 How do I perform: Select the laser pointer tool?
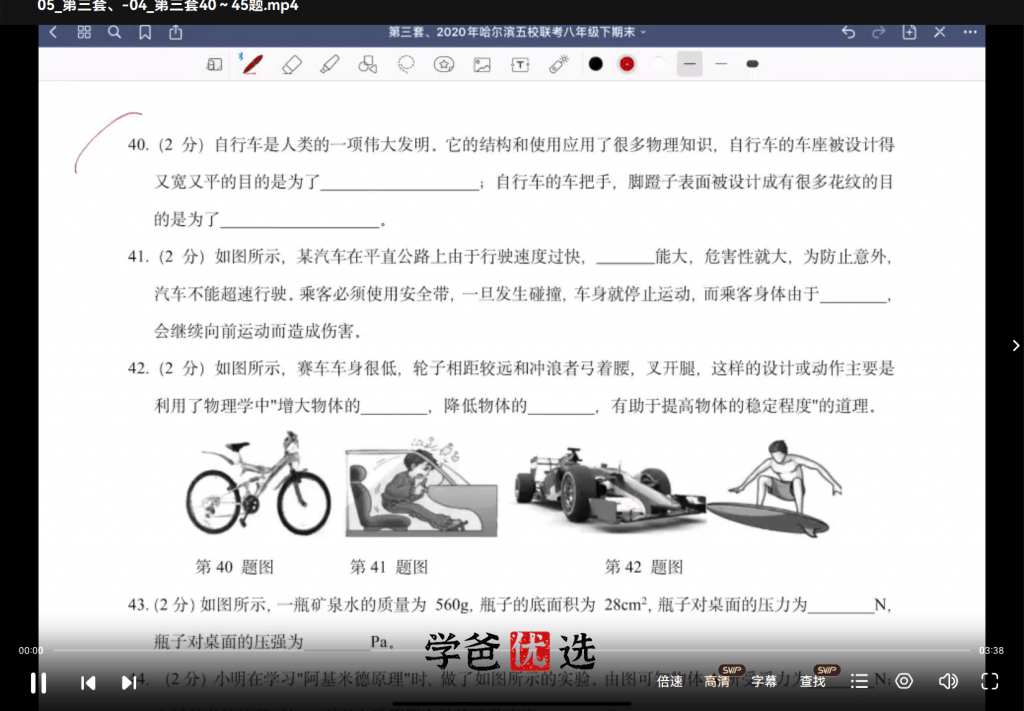559,64
